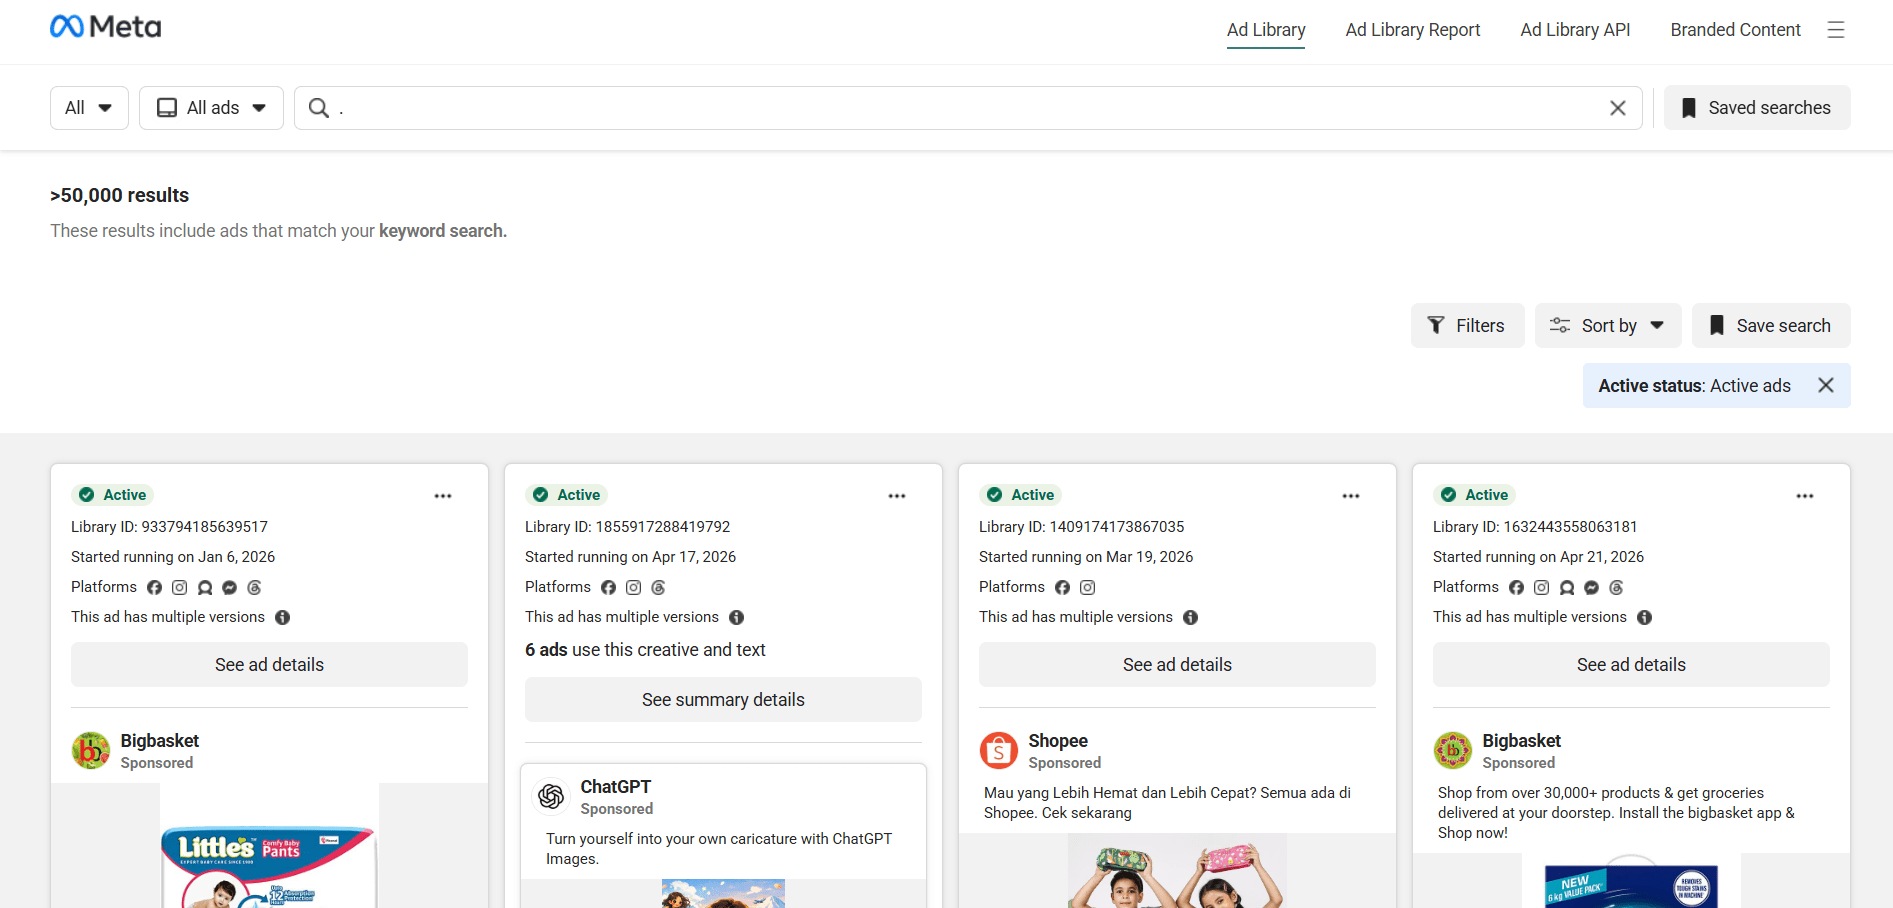See ad details for Bigbasket Jan 6 ad
This screenshot has width=1893, height=908.
point(269,665)
